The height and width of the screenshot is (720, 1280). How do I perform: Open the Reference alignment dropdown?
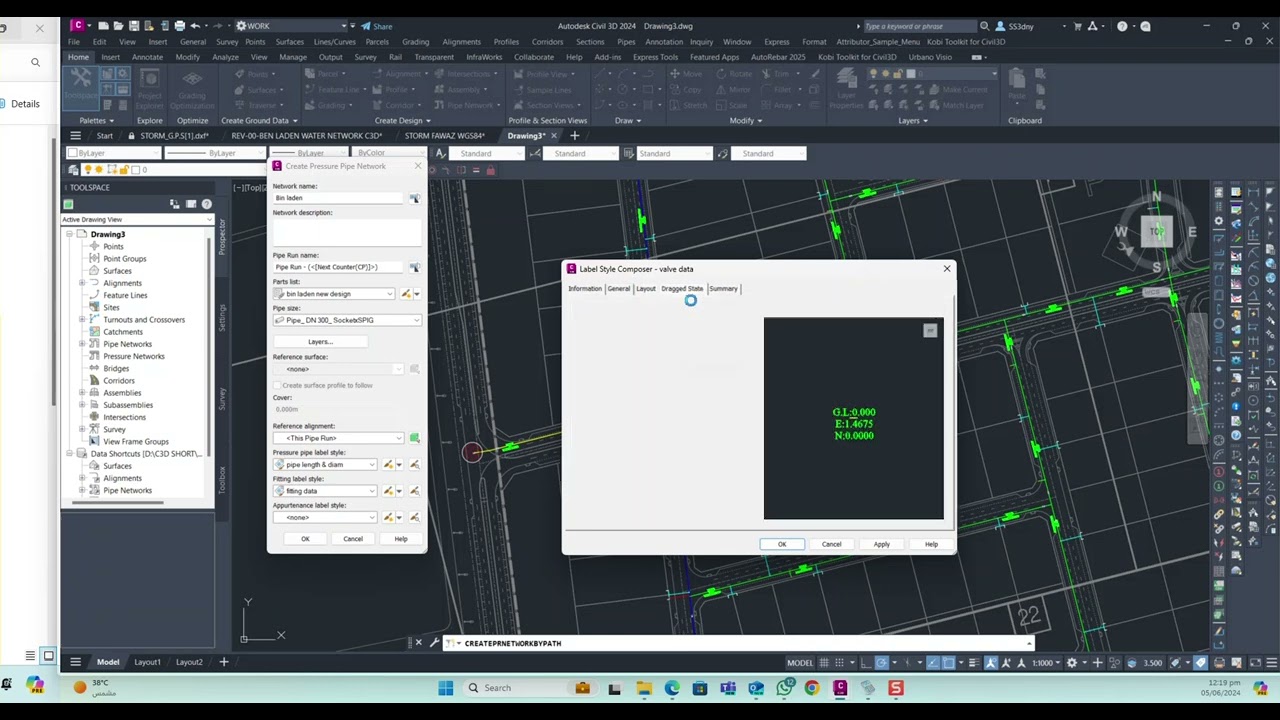click(339, 438)
